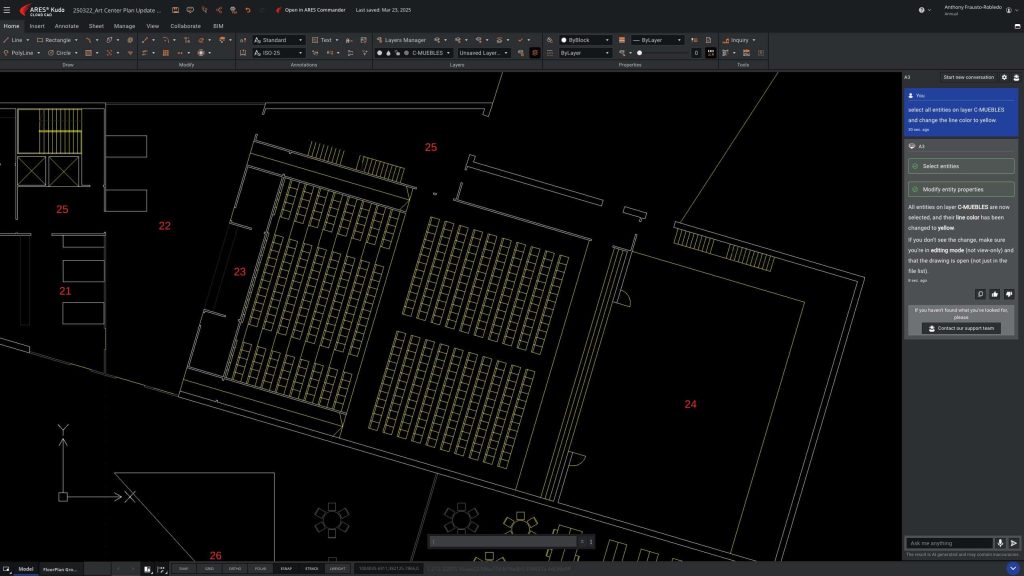Click the Save drawing icon in title bar
The height and width of the screenshot is (576, 1024).
[x=175, y=10]
